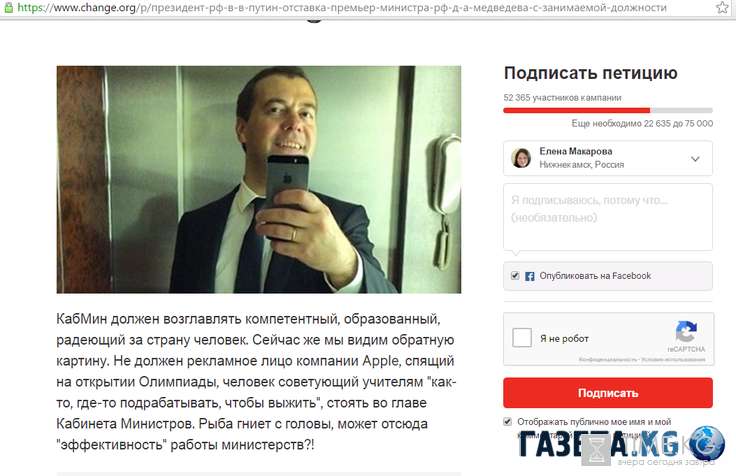Viewport: 736px width, 476px height.
Task: Click the Facebook logo icon
Action: pyautogui.click(x=529, y=276)
